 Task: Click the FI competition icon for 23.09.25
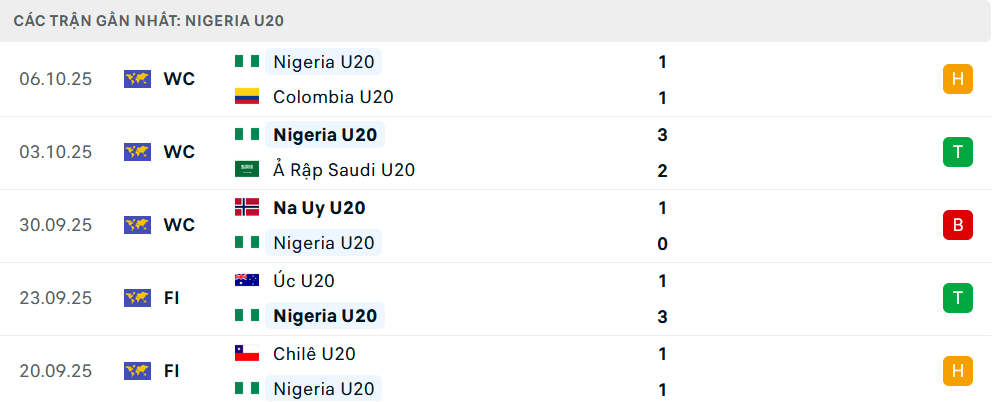pyautogui.click(x=137, y=298)
